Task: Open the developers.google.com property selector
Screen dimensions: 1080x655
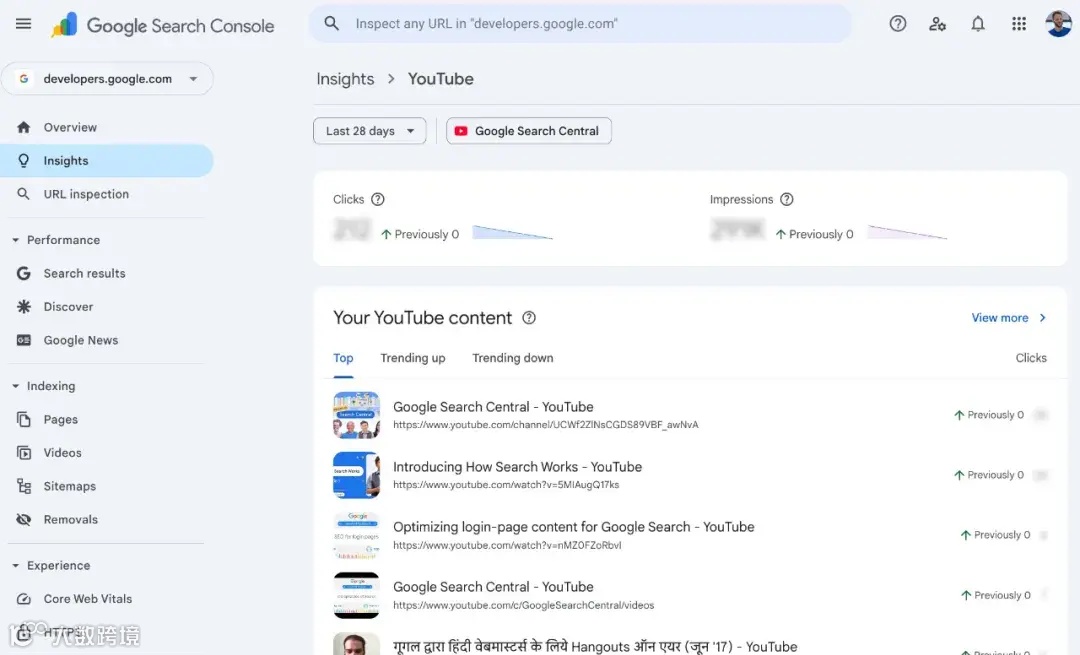Action: click(107, 79)
